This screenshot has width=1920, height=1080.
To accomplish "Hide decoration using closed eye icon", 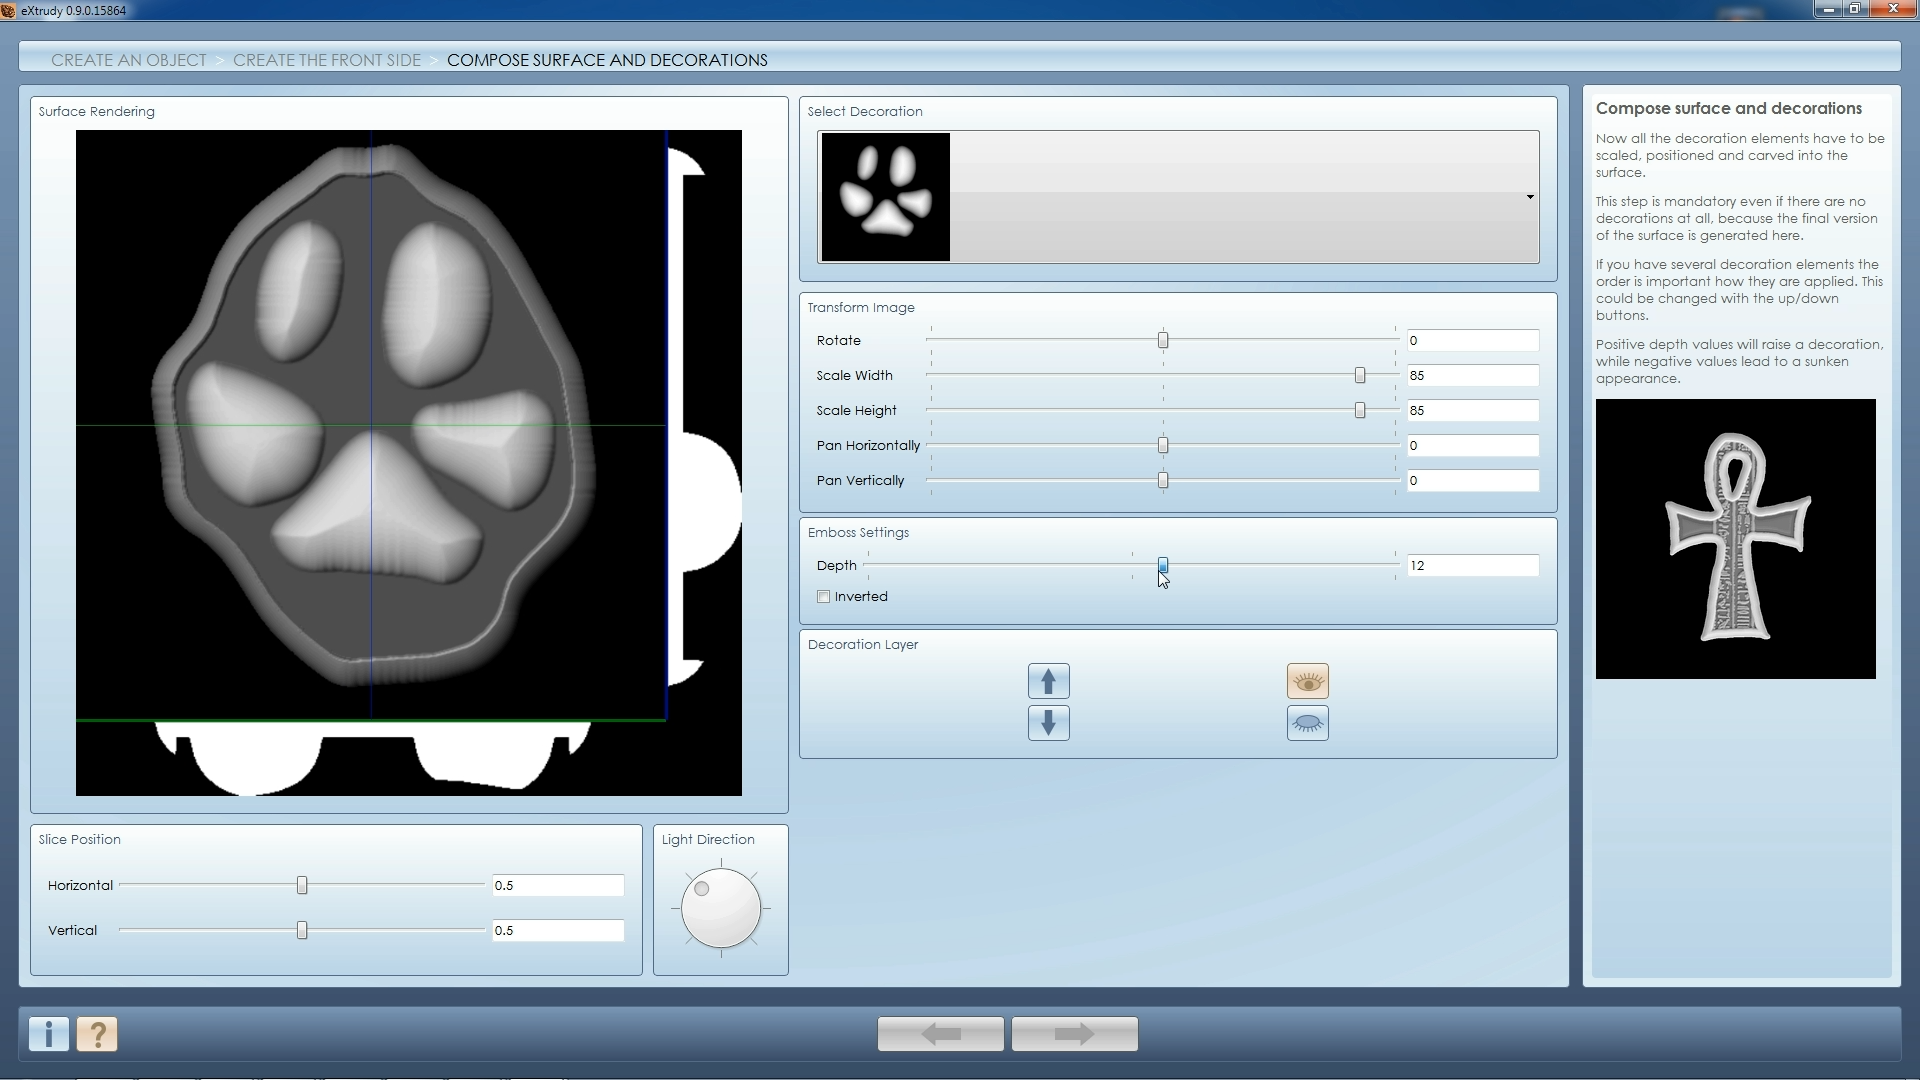I will (x=1307, y=723).
